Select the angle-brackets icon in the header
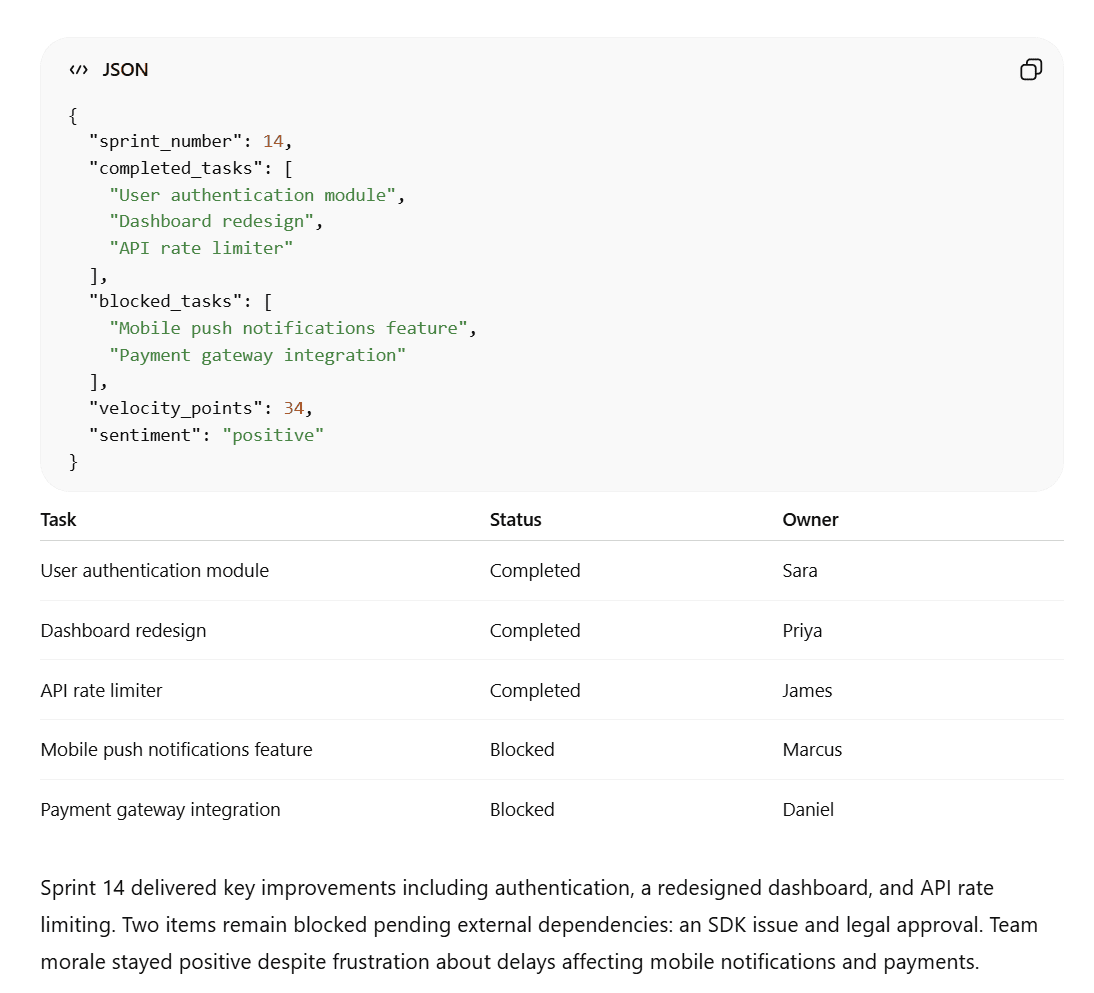The image size is (1094, 993). point(78,70)
